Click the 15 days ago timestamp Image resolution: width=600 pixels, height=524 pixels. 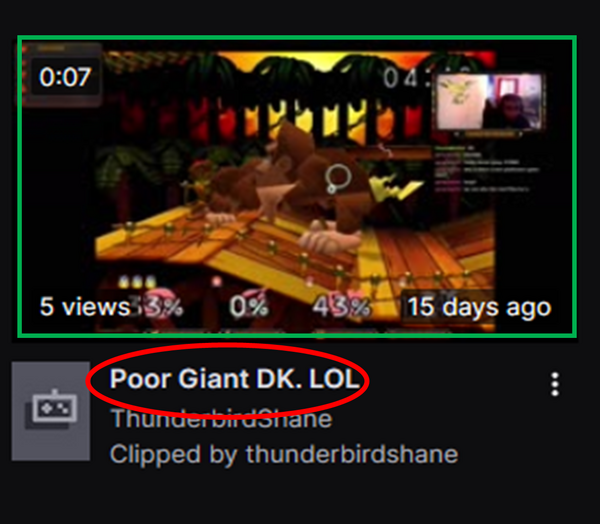click(479, 307)
